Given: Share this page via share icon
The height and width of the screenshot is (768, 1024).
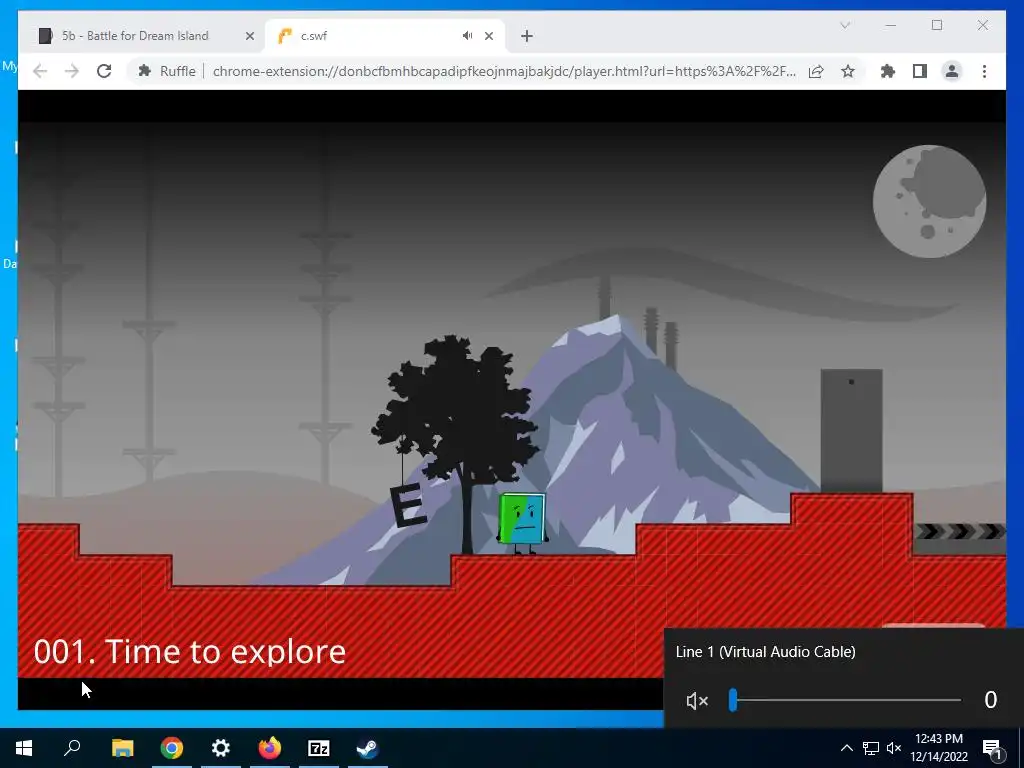Looking at the screenshot, I should [816, 71].
